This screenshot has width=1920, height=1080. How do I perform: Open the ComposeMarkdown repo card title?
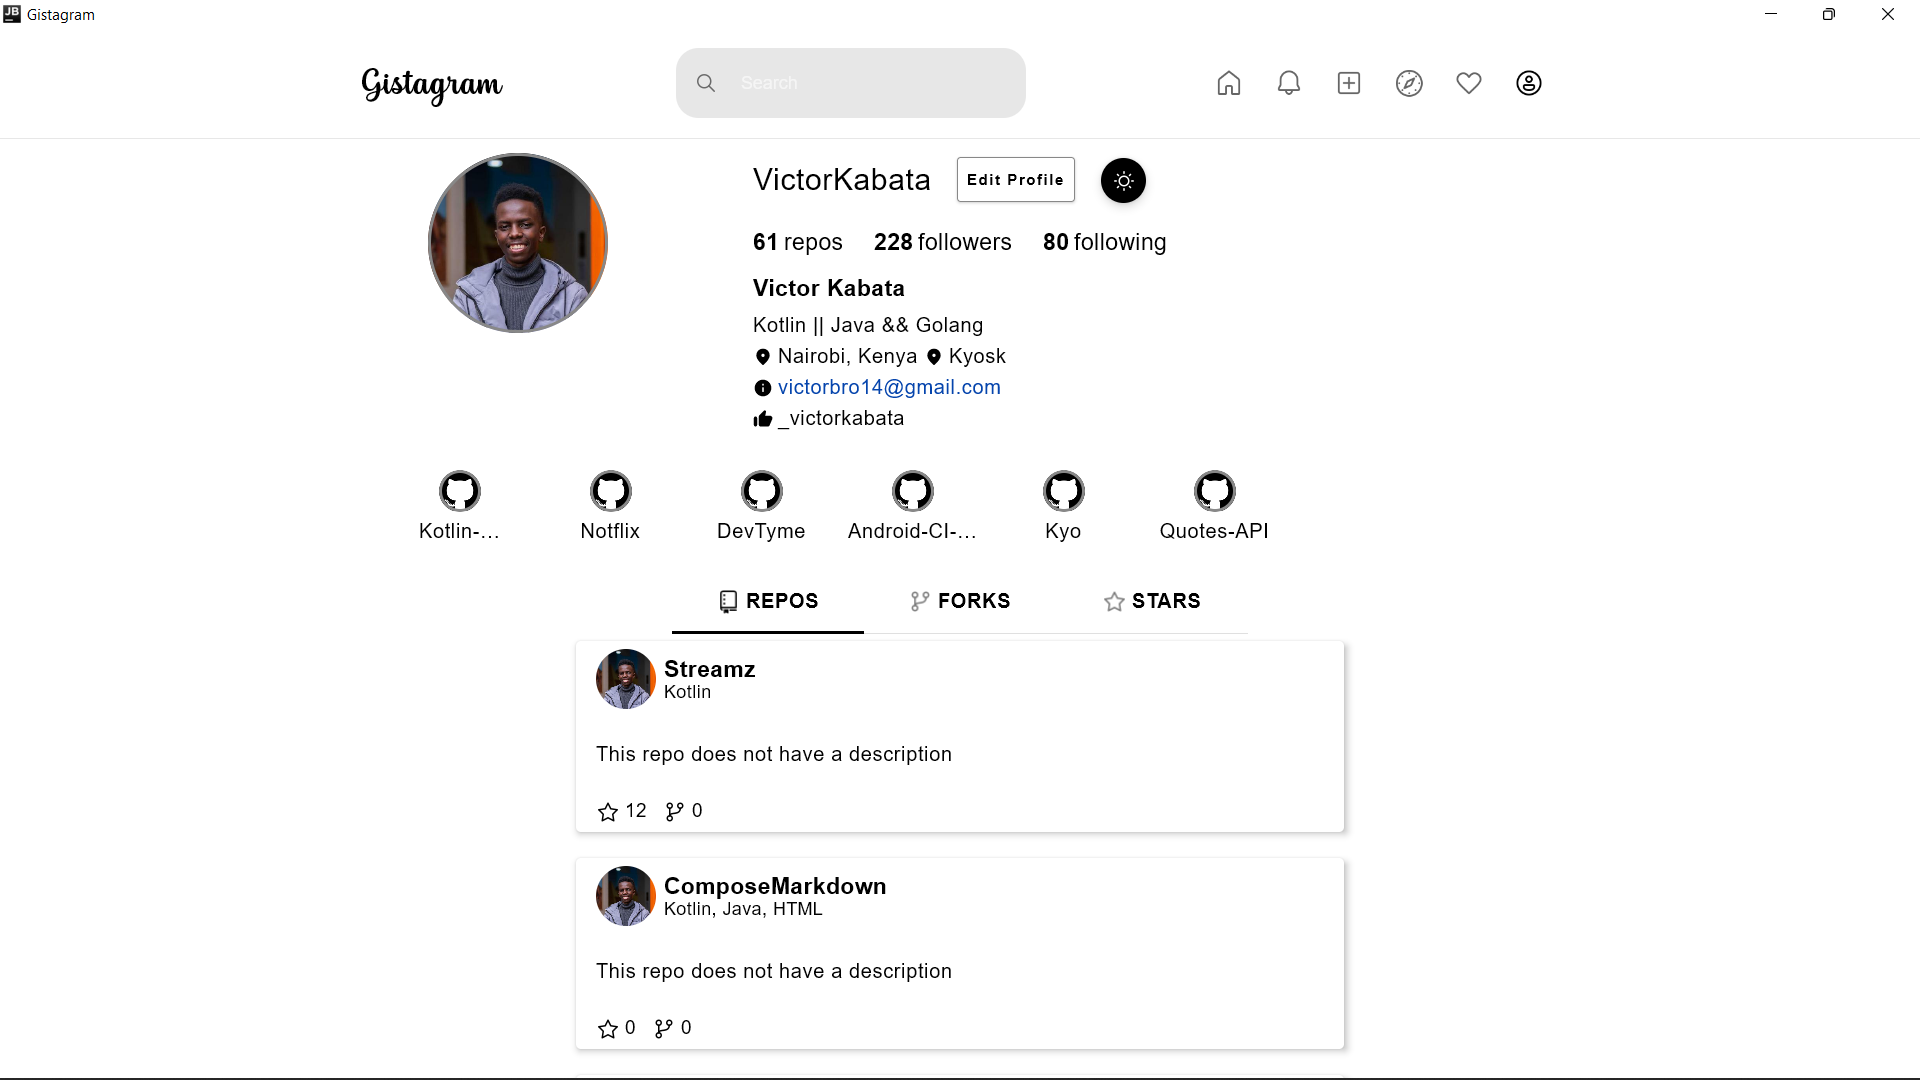(775, 886)
